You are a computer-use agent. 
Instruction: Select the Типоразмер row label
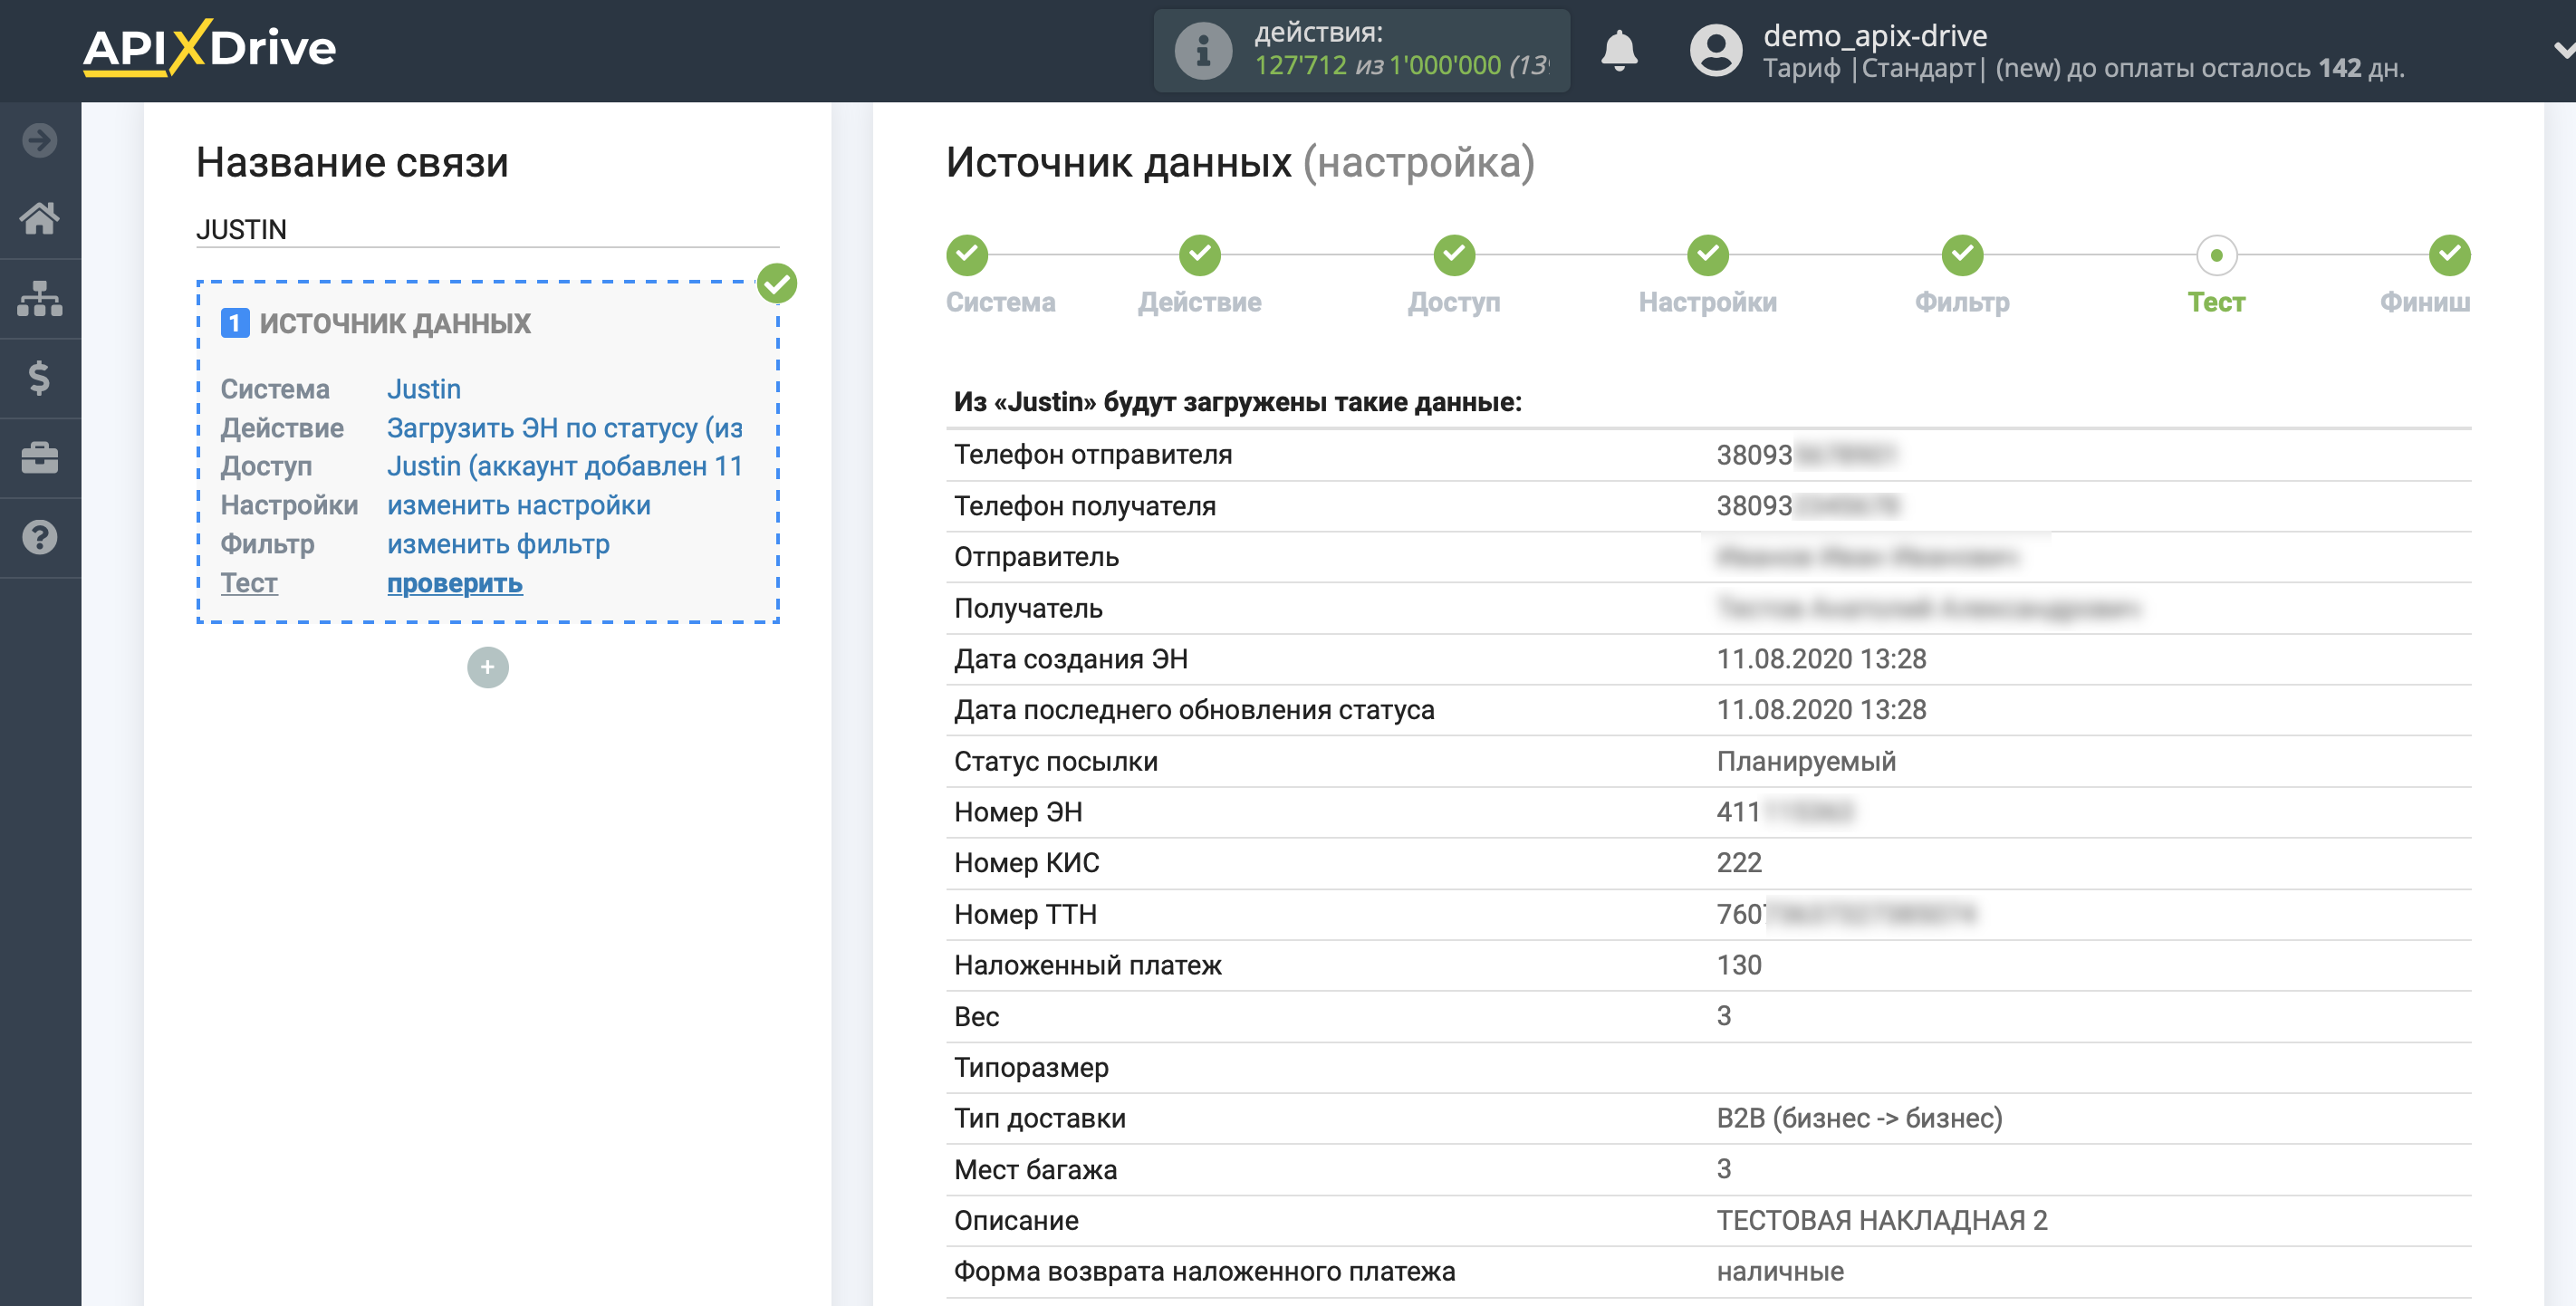tap(1031, 1067)
